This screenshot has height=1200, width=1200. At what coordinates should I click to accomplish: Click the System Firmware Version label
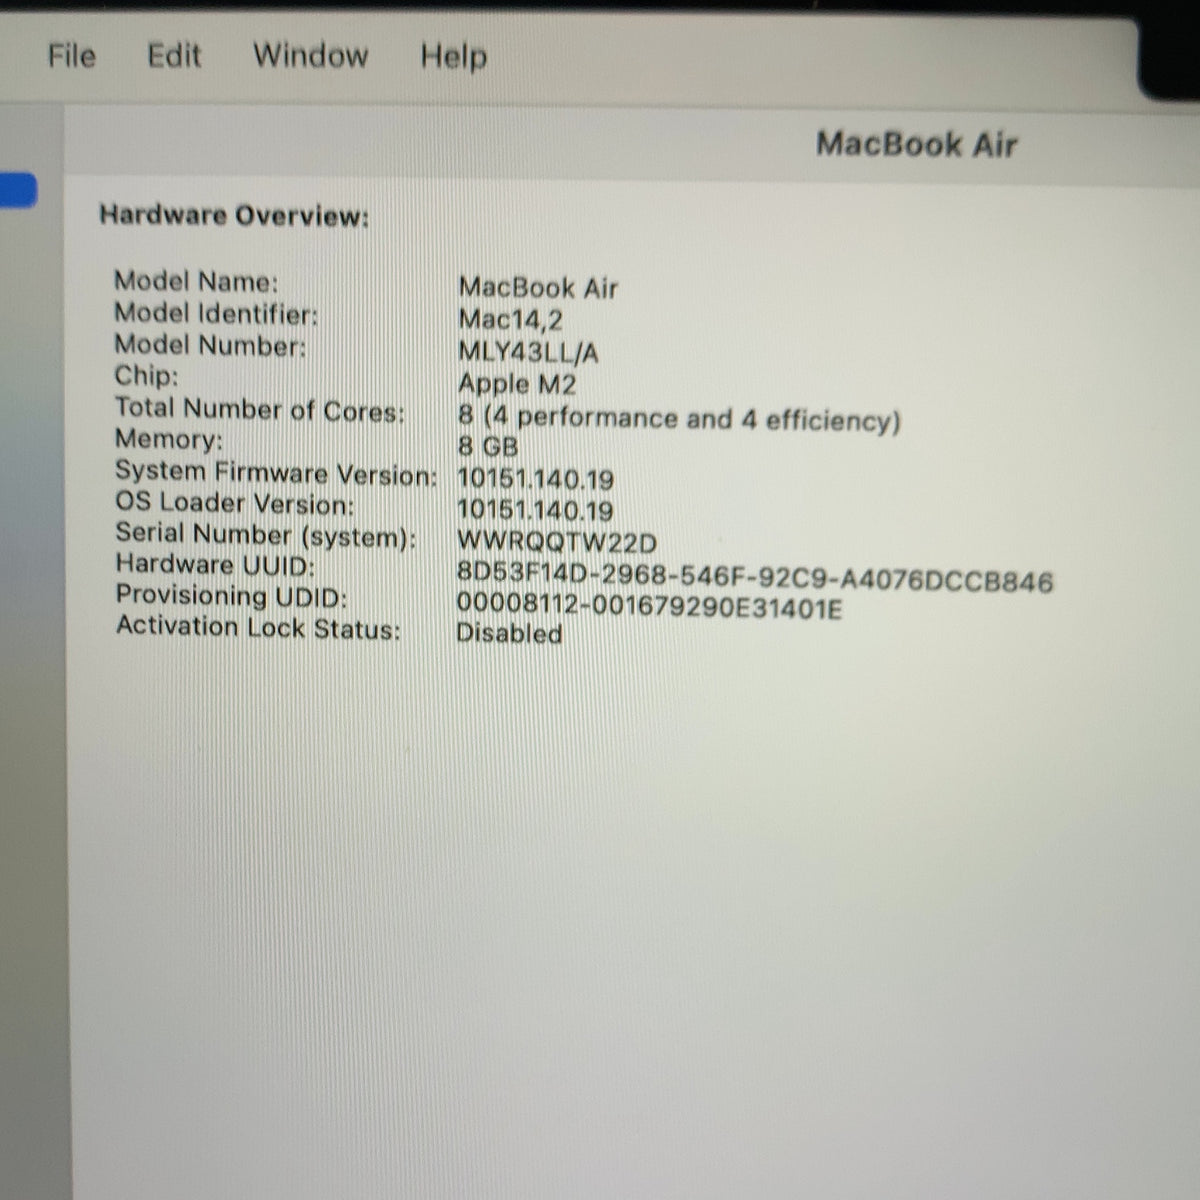(276, 473)
